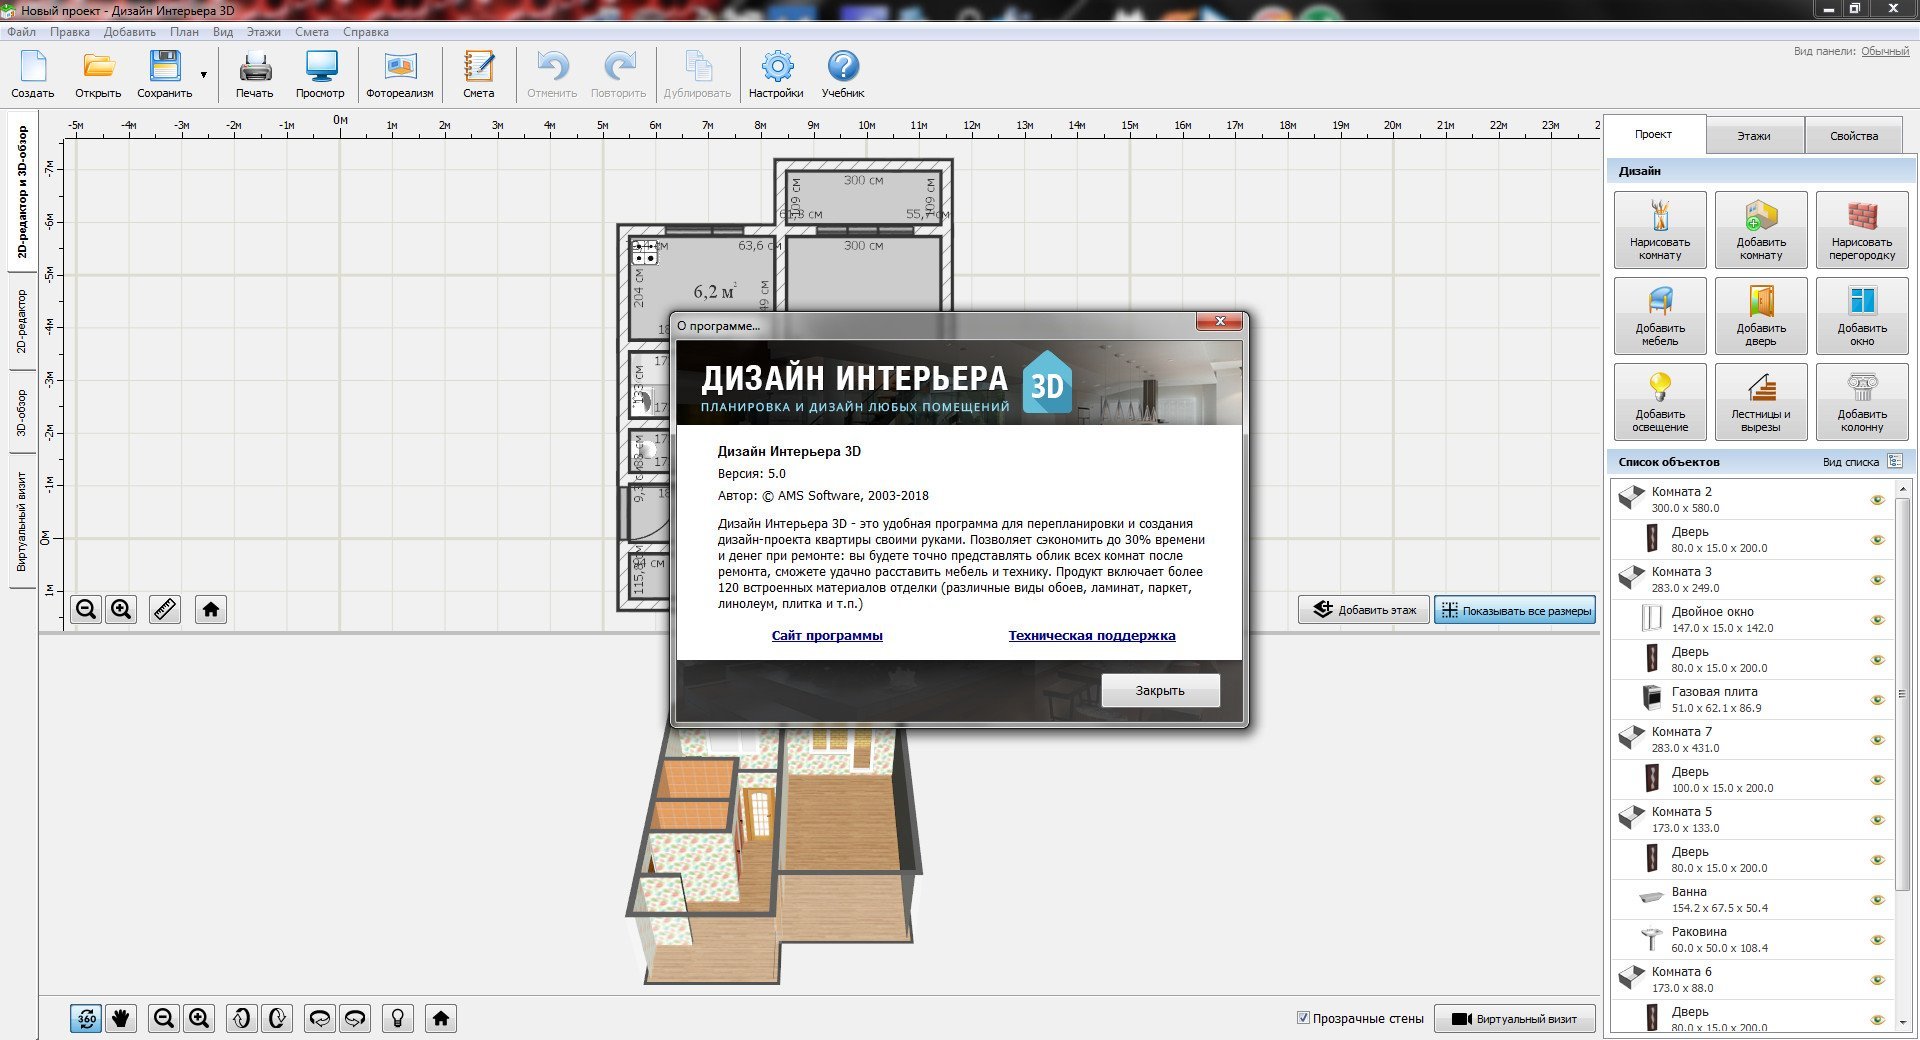Toggle Показывать все размеры button
Image resolution: width=1920 pixels, height=1040 pixels.
point(1515,610)
